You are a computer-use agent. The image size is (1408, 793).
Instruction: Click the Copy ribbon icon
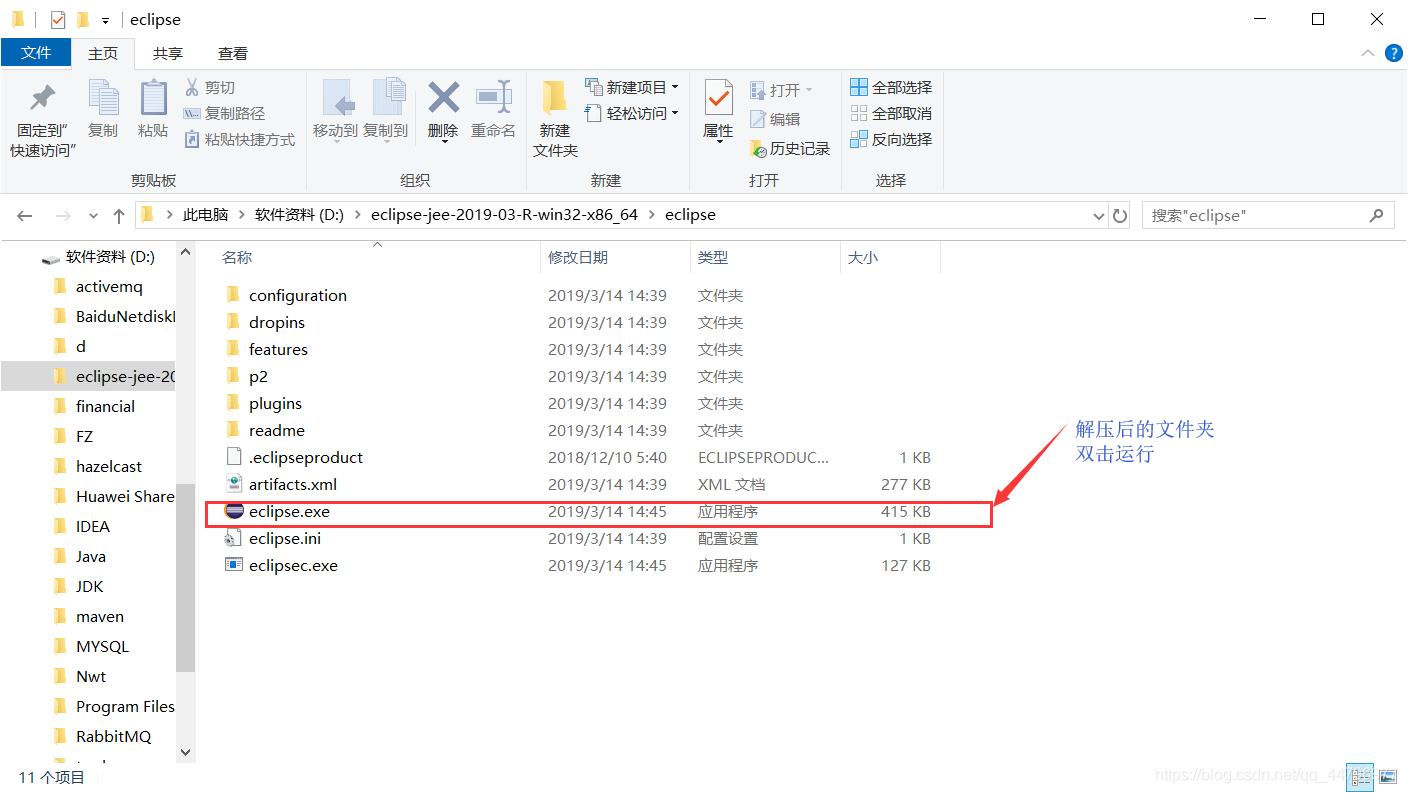click(x=103, y=98)
